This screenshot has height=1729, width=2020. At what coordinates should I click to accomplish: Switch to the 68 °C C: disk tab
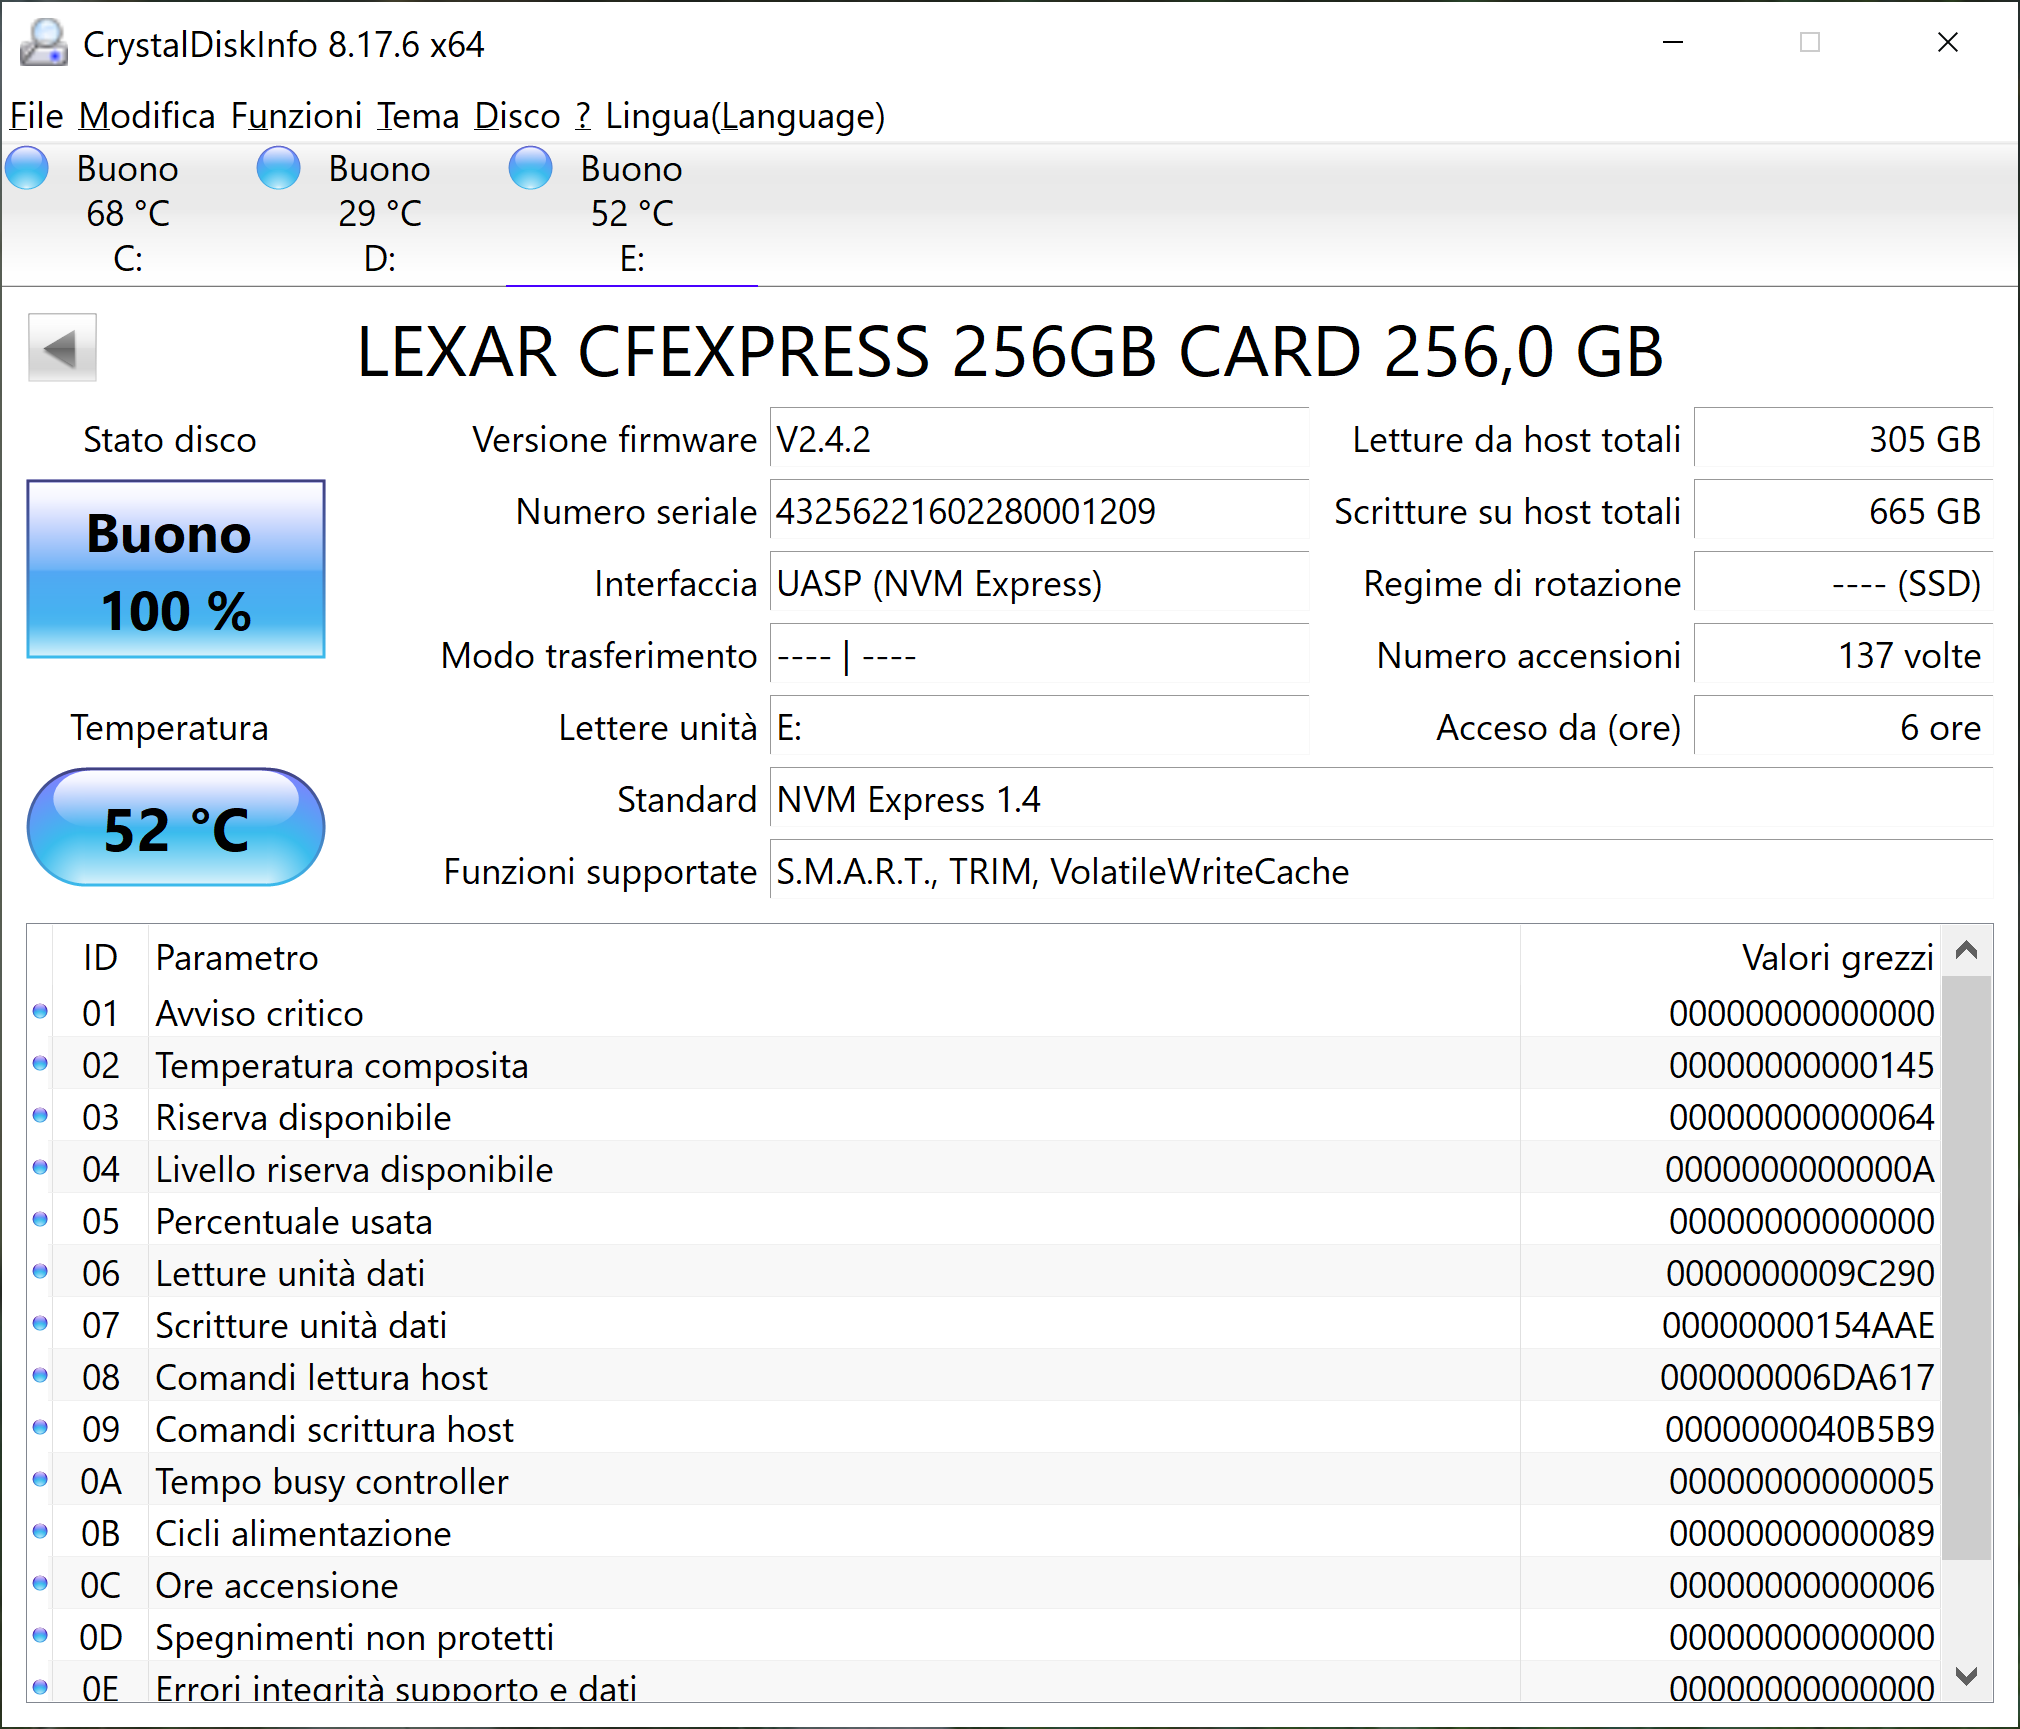tap(128, 213)
